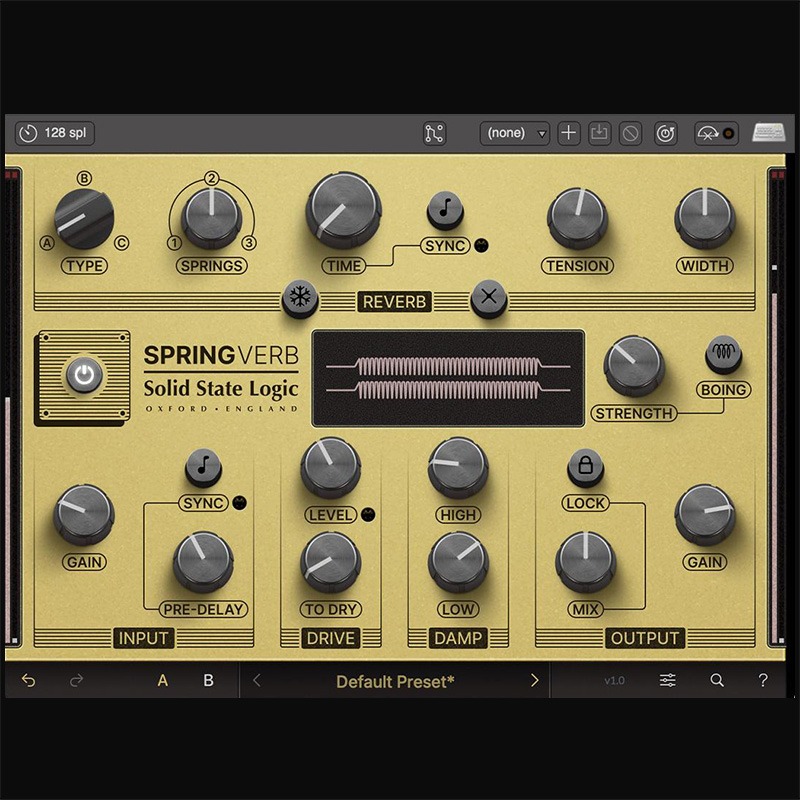Viewport: 800px width, 800px height.
Task: Open the plugin routing pin connector icon
Action: [x=434, y=134]
